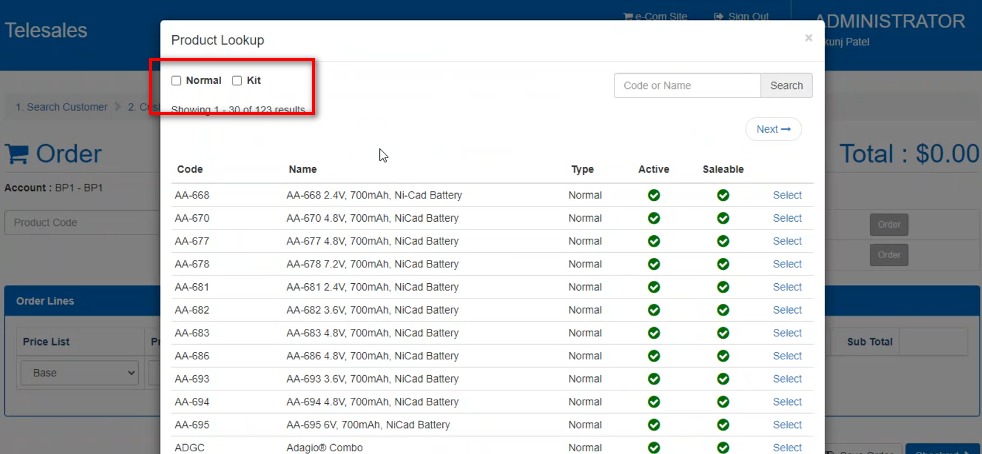Click the Code column header
Viewport: 982px width, 454px height.
(x=190, y=169)
